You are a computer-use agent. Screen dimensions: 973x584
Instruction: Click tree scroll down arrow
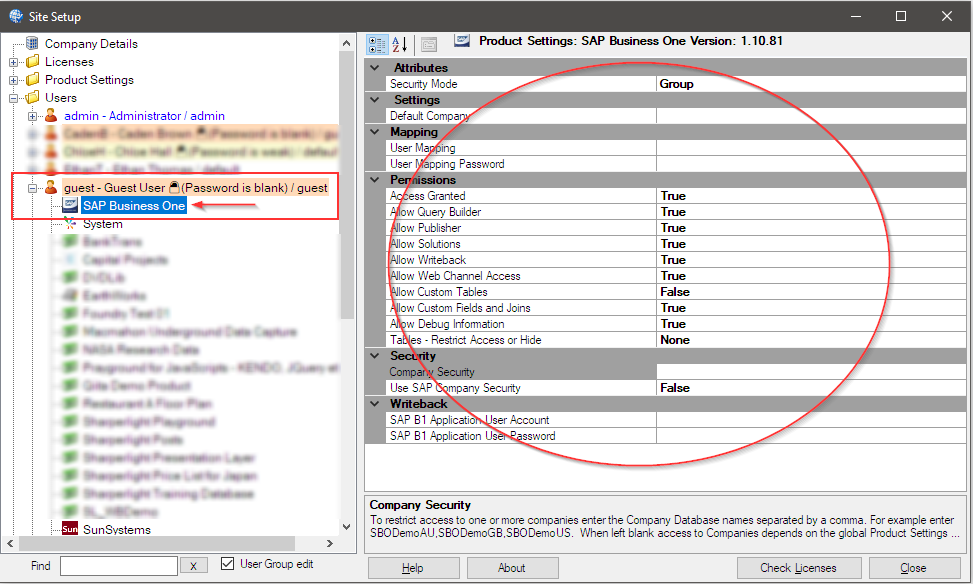[x=346, y=527]
